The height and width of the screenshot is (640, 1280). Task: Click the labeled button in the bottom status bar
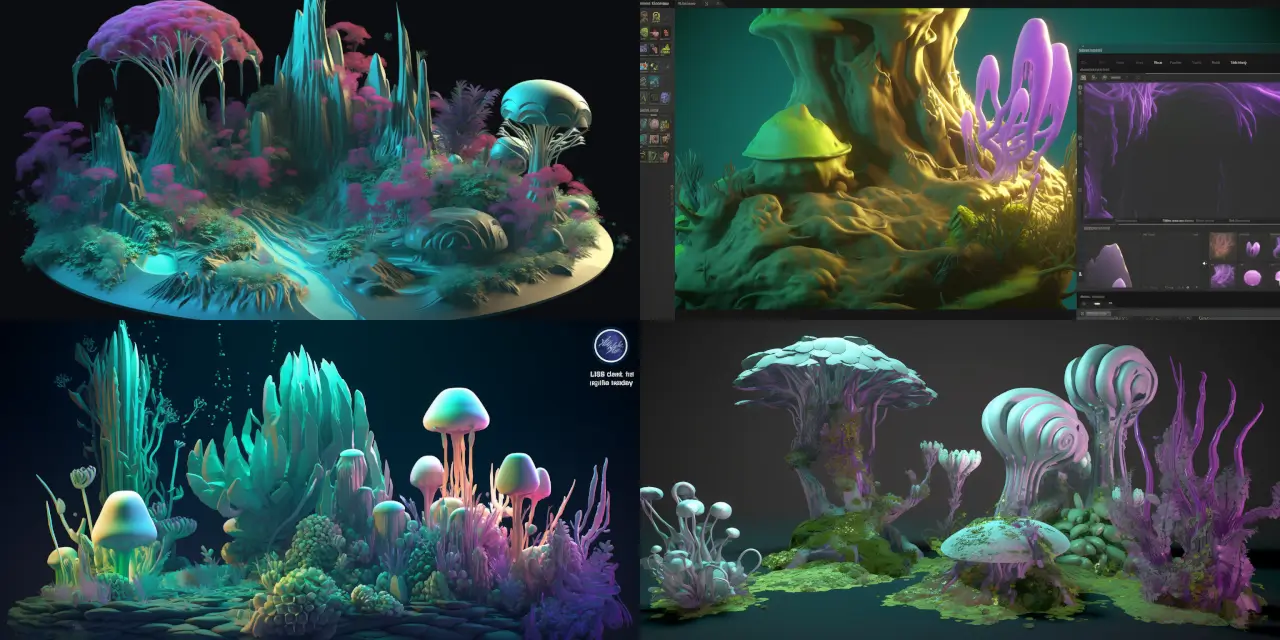[1096, 314]
